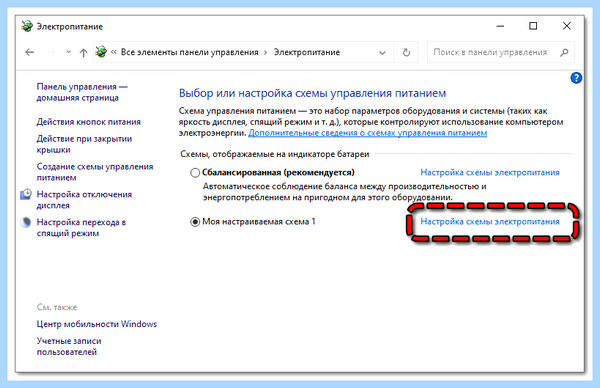Click the Электропитание icon in the title bar
Viewport: 600px width, 388px height.
click(27, 26)
